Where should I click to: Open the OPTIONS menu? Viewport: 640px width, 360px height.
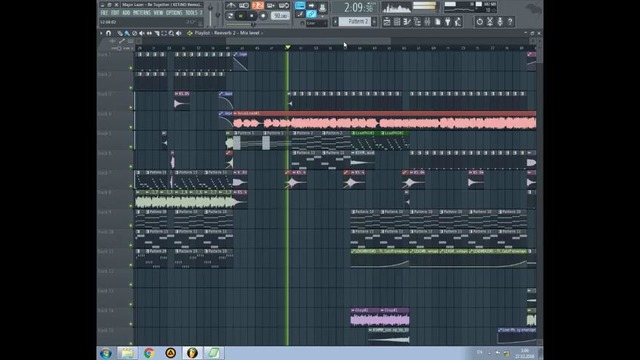(x=174, y=13)
